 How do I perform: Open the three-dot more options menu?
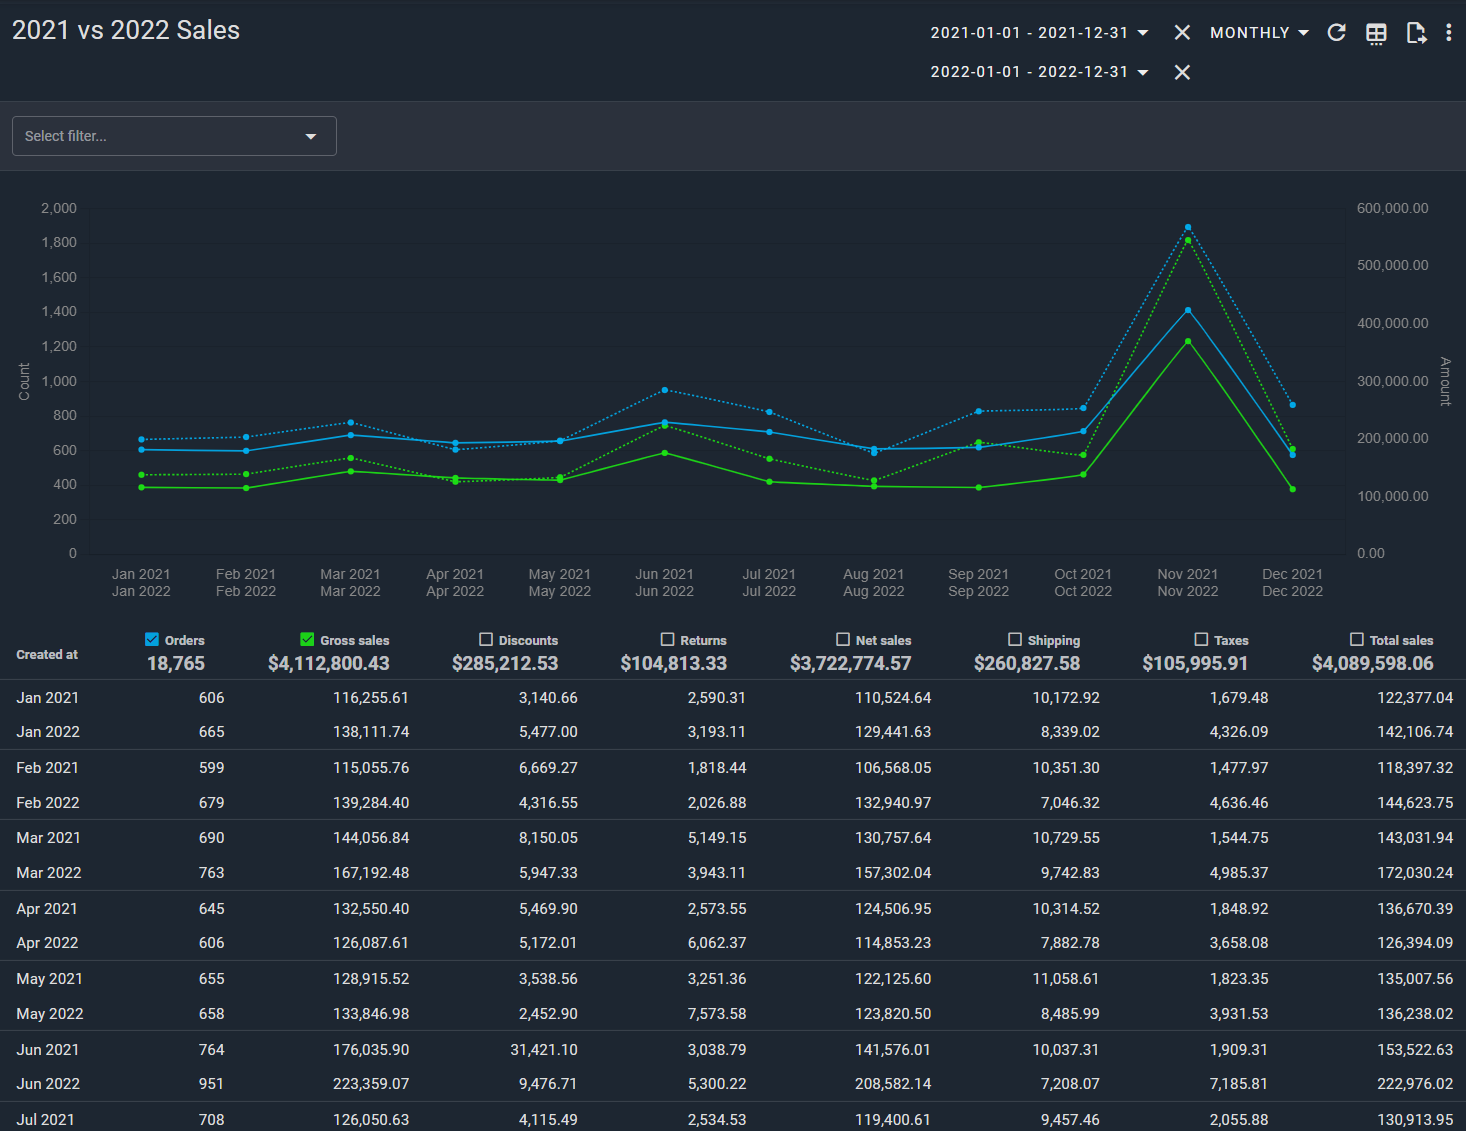[x=1448, y=33]
